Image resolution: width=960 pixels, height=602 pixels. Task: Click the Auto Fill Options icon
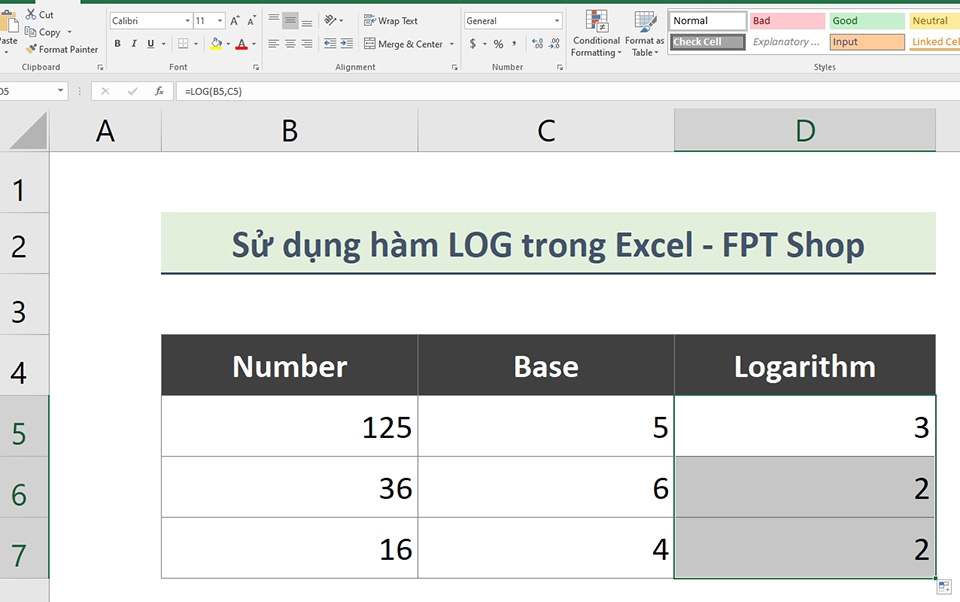pyautogui.click(x=944, y=587)
